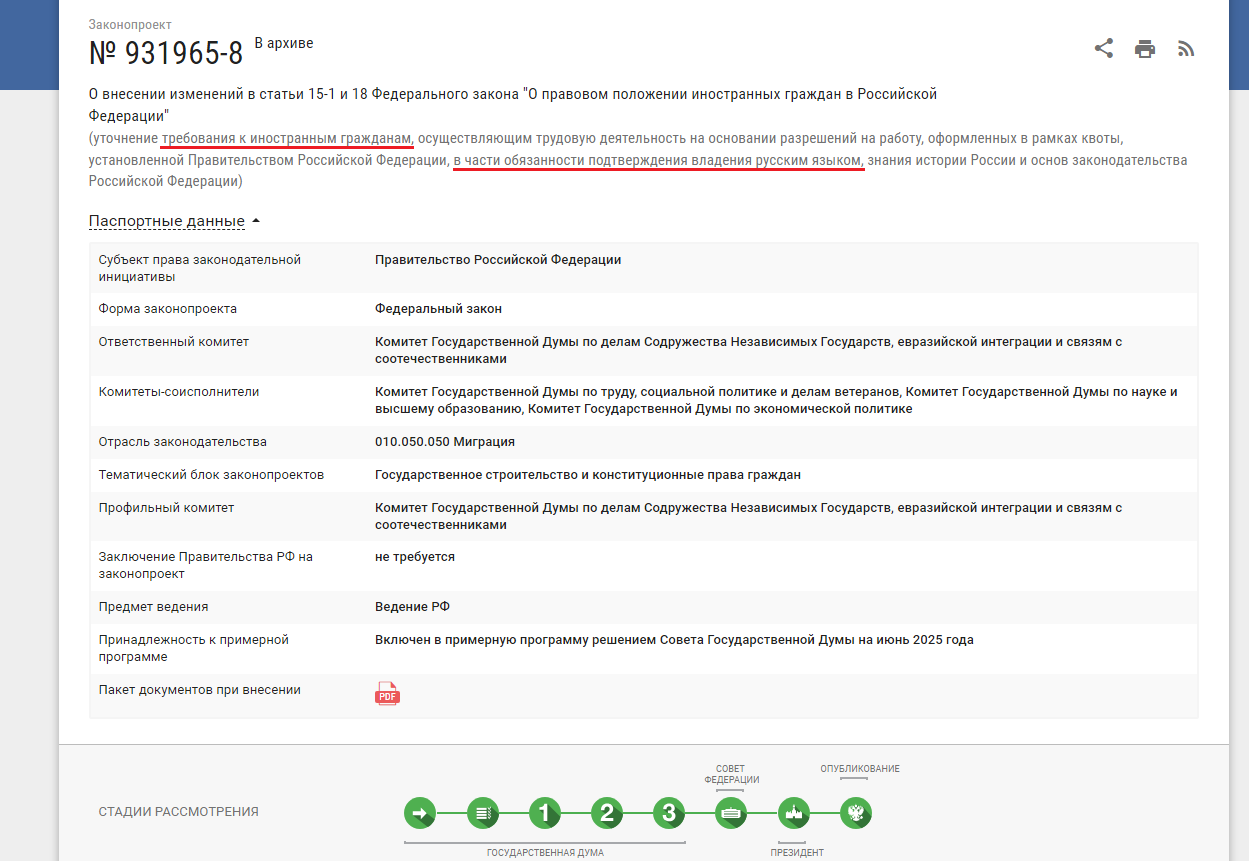The image size is (1249, 861).
Task: Select the President stage icon
Action: coord(793,813)
